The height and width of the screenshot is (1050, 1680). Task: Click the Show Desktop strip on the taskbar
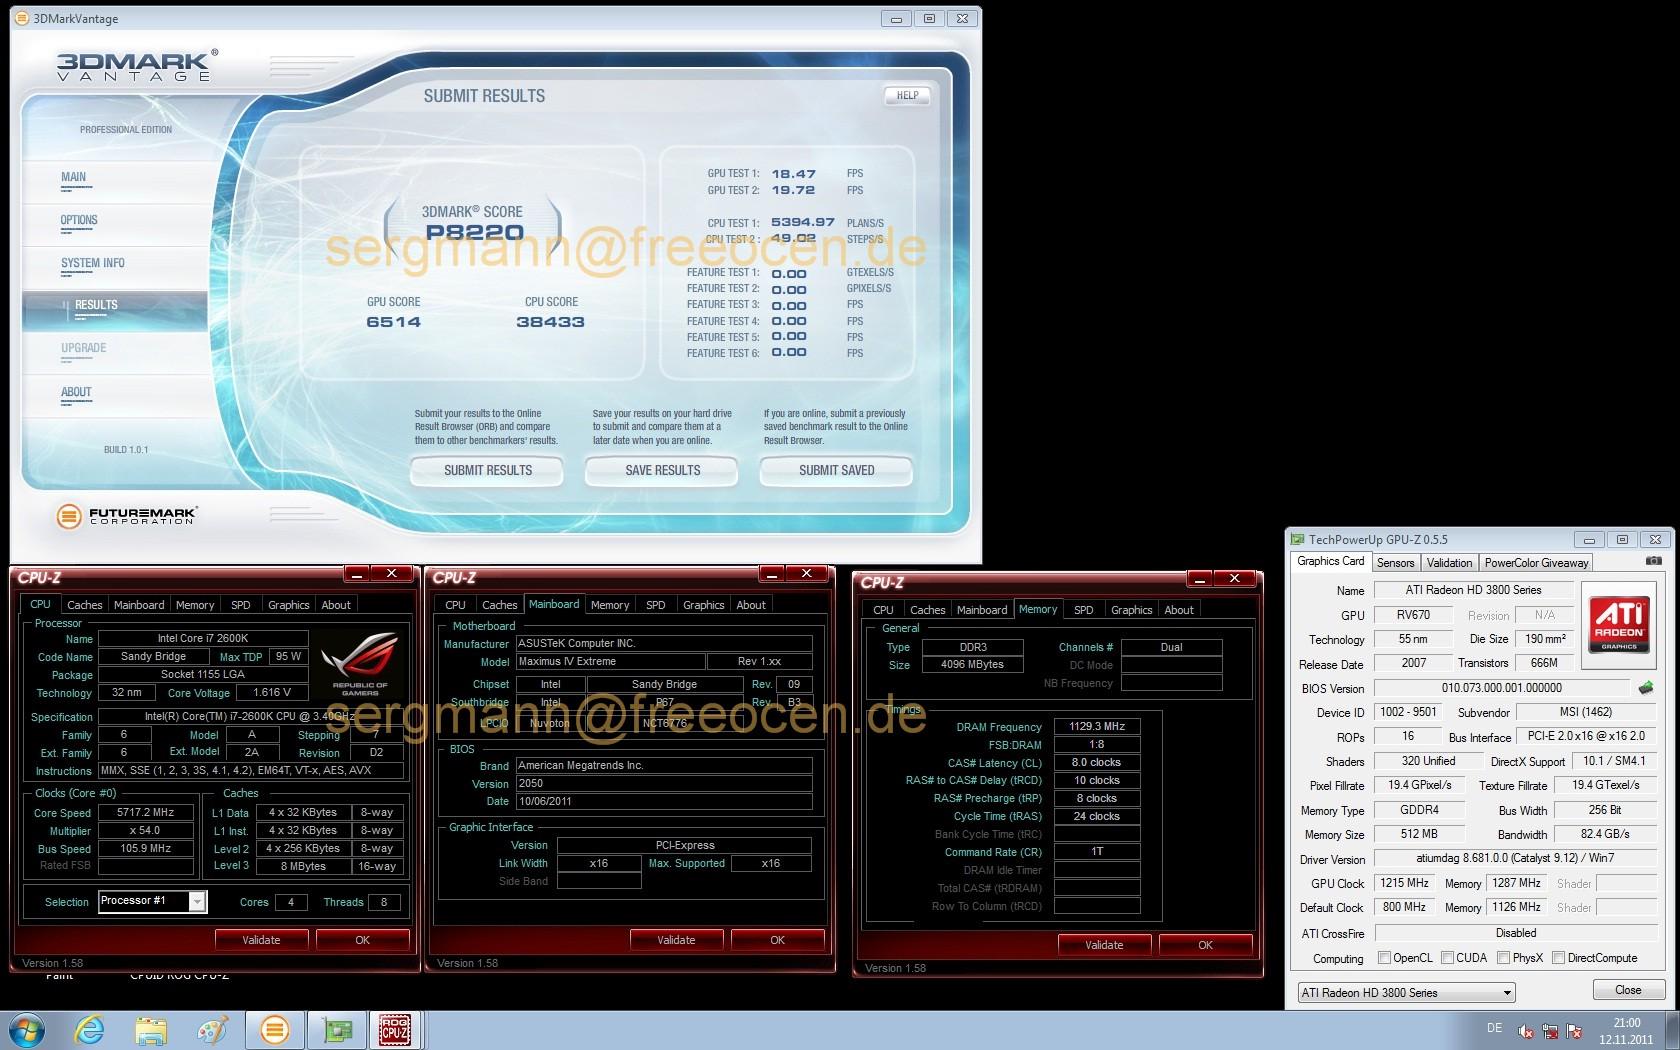pos(1673,1030)
